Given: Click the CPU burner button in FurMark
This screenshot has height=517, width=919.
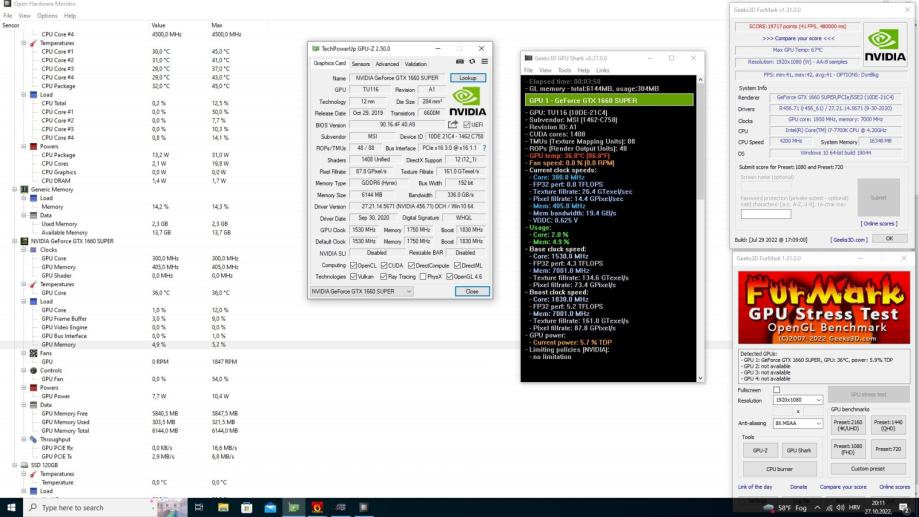Looking at the screenshot, I should coord(780,469).
